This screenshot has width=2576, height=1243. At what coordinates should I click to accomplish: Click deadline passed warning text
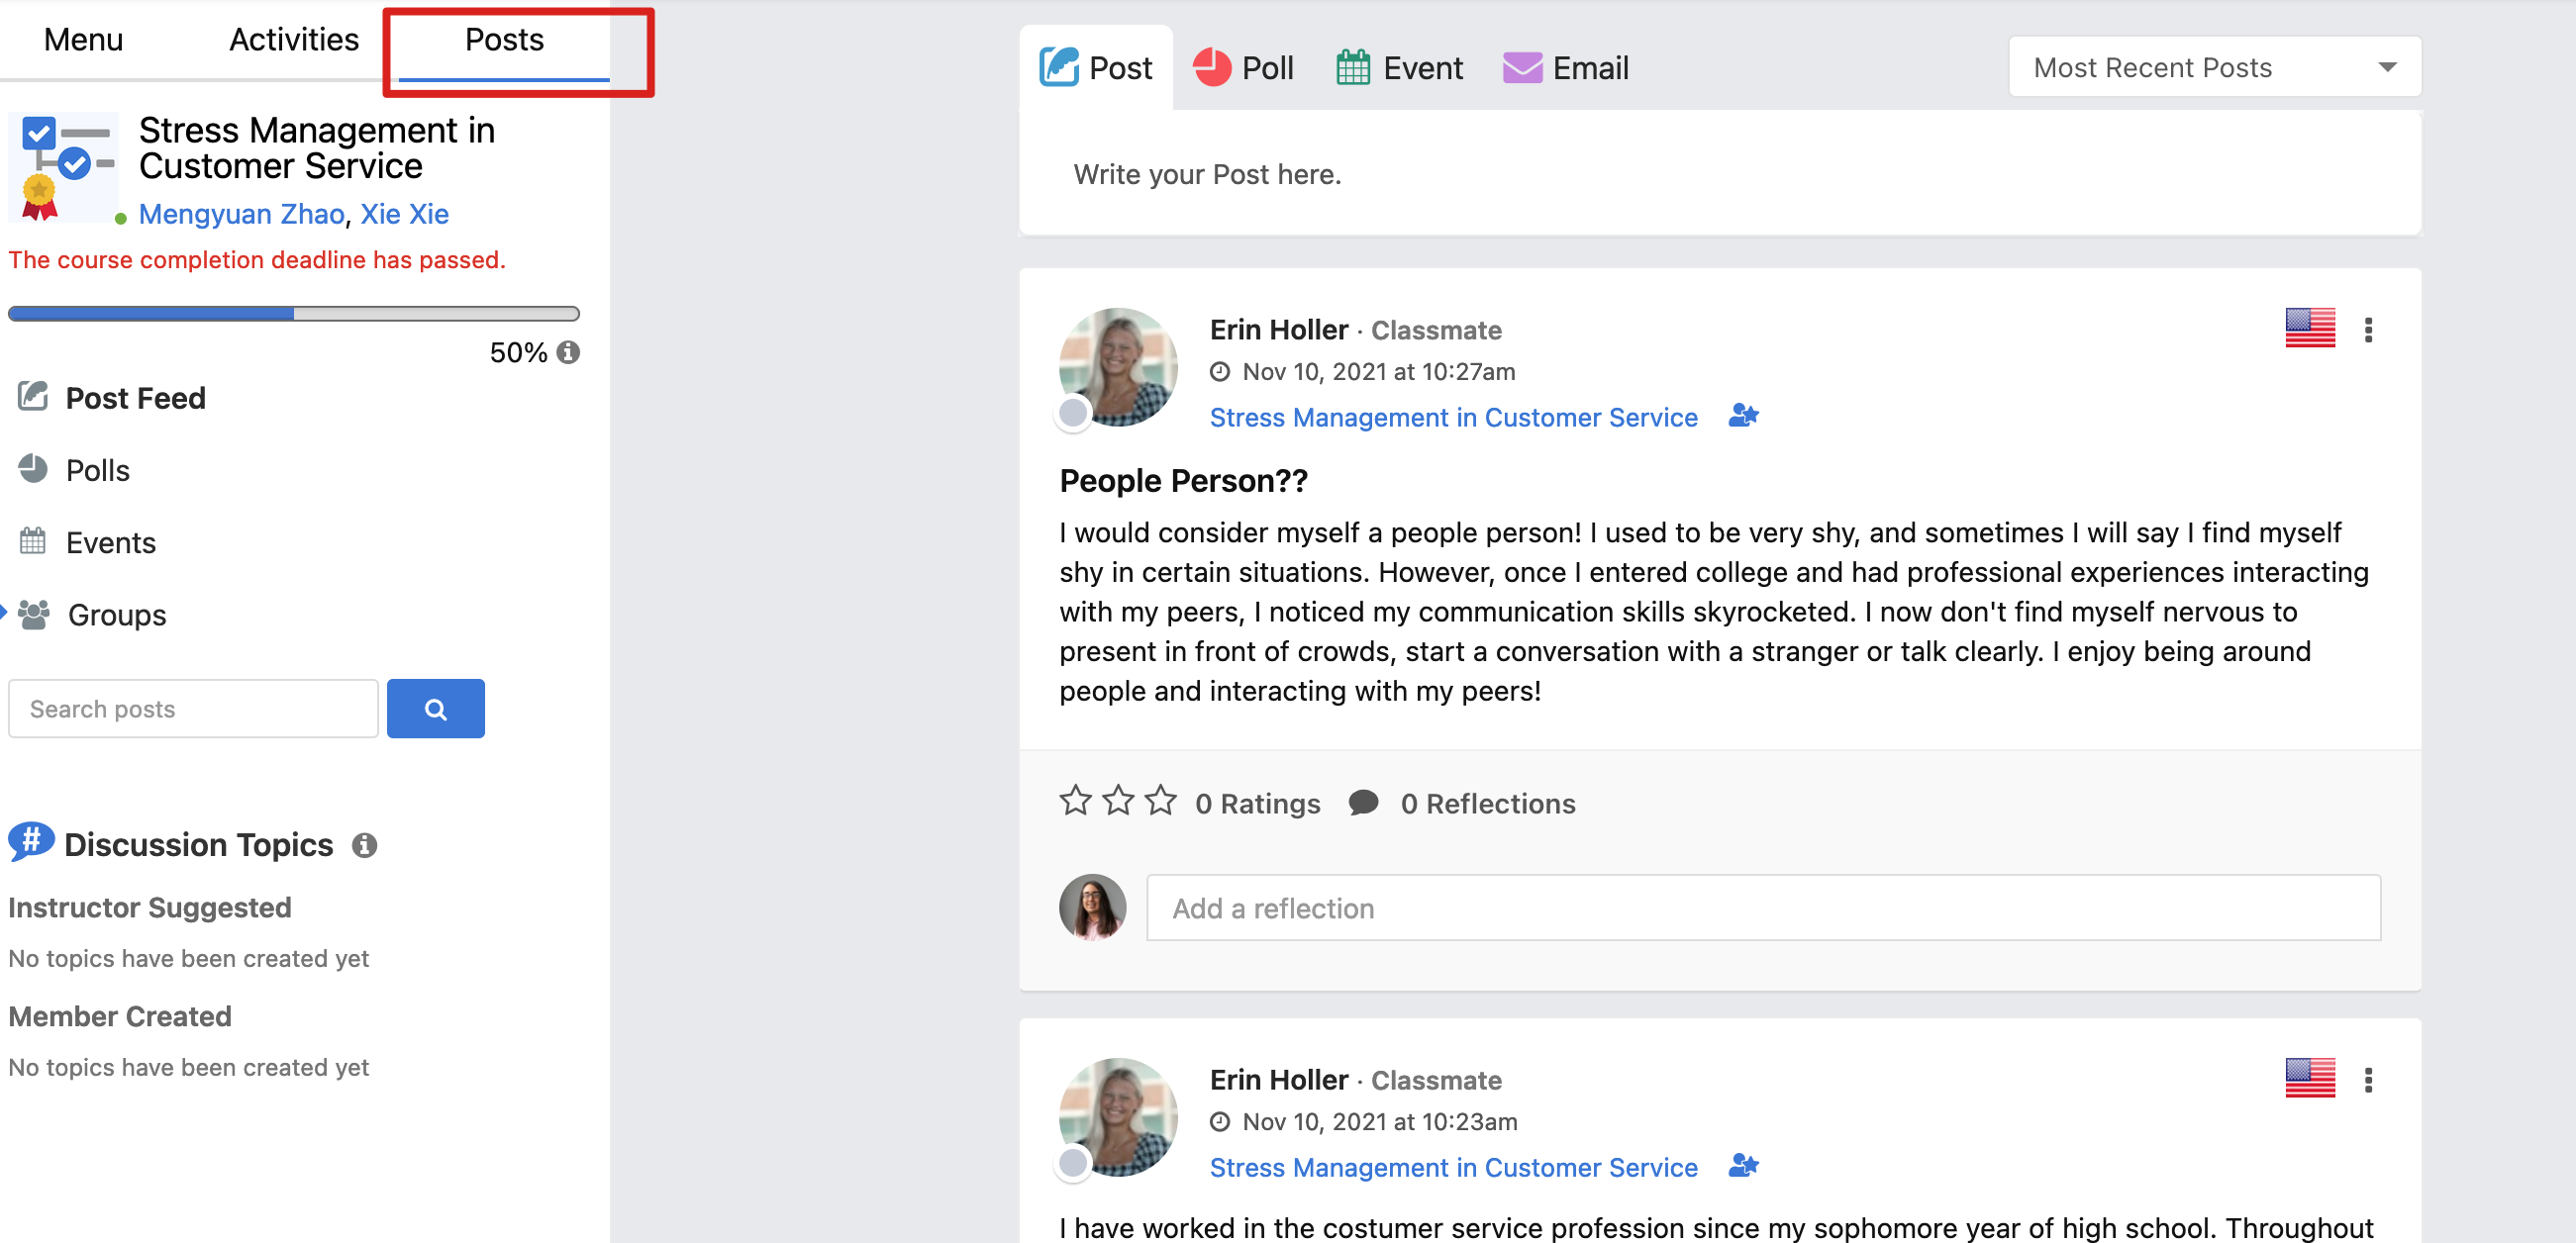[257, 260]
